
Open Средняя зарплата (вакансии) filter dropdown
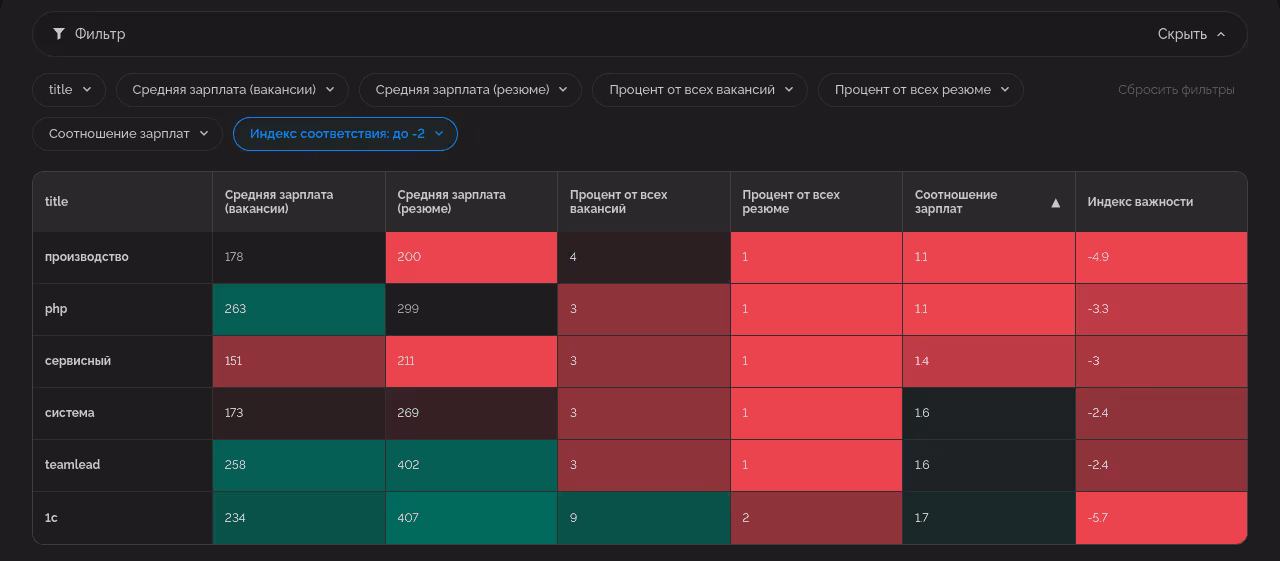(x=232, y=90)
